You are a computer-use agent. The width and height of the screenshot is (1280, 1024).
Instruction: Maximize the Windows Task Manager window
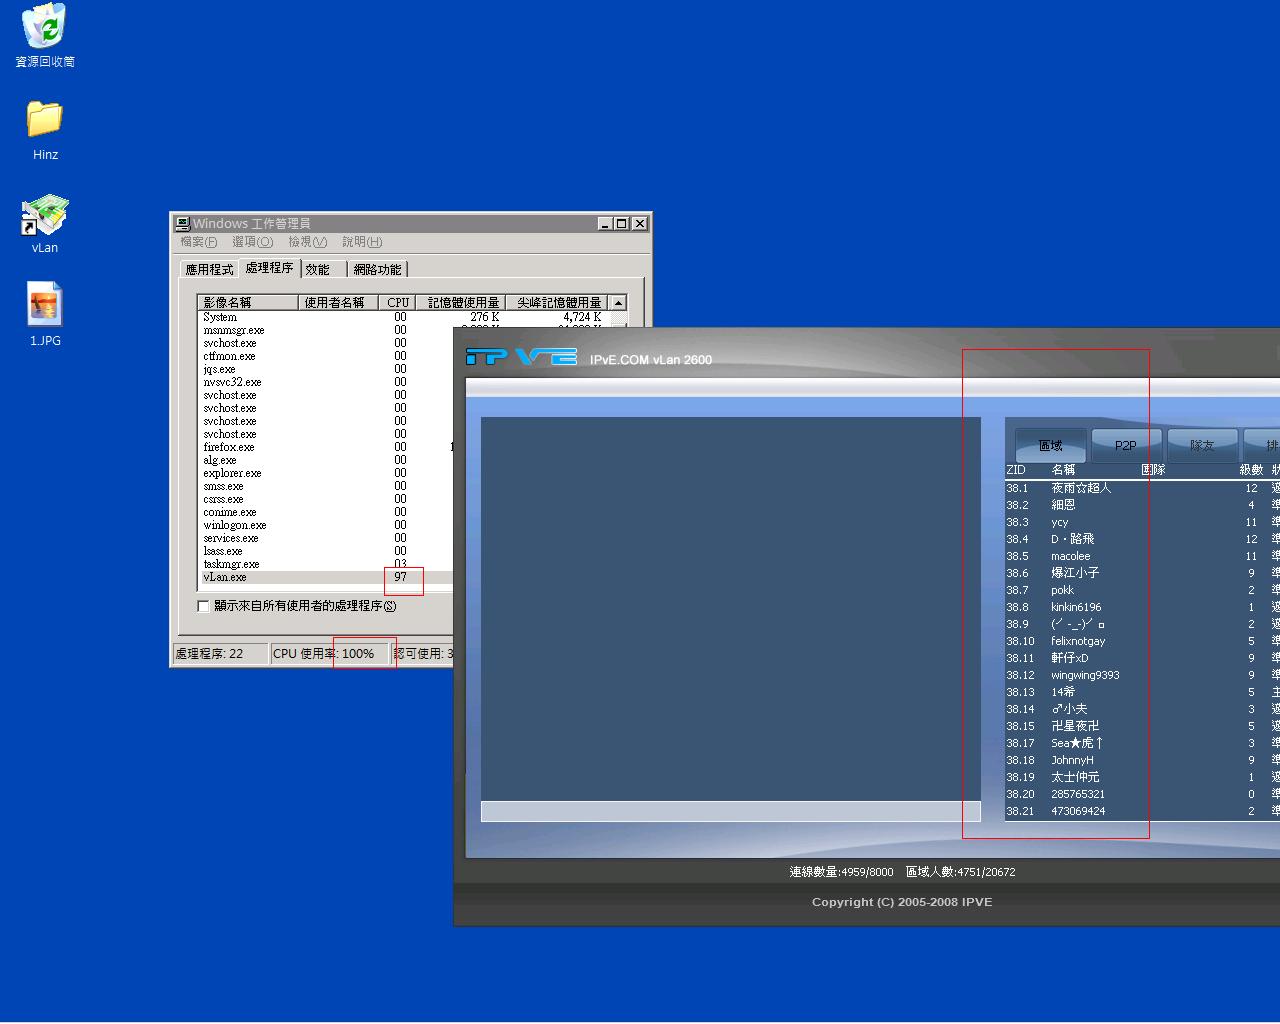click(x=622, y=224)
